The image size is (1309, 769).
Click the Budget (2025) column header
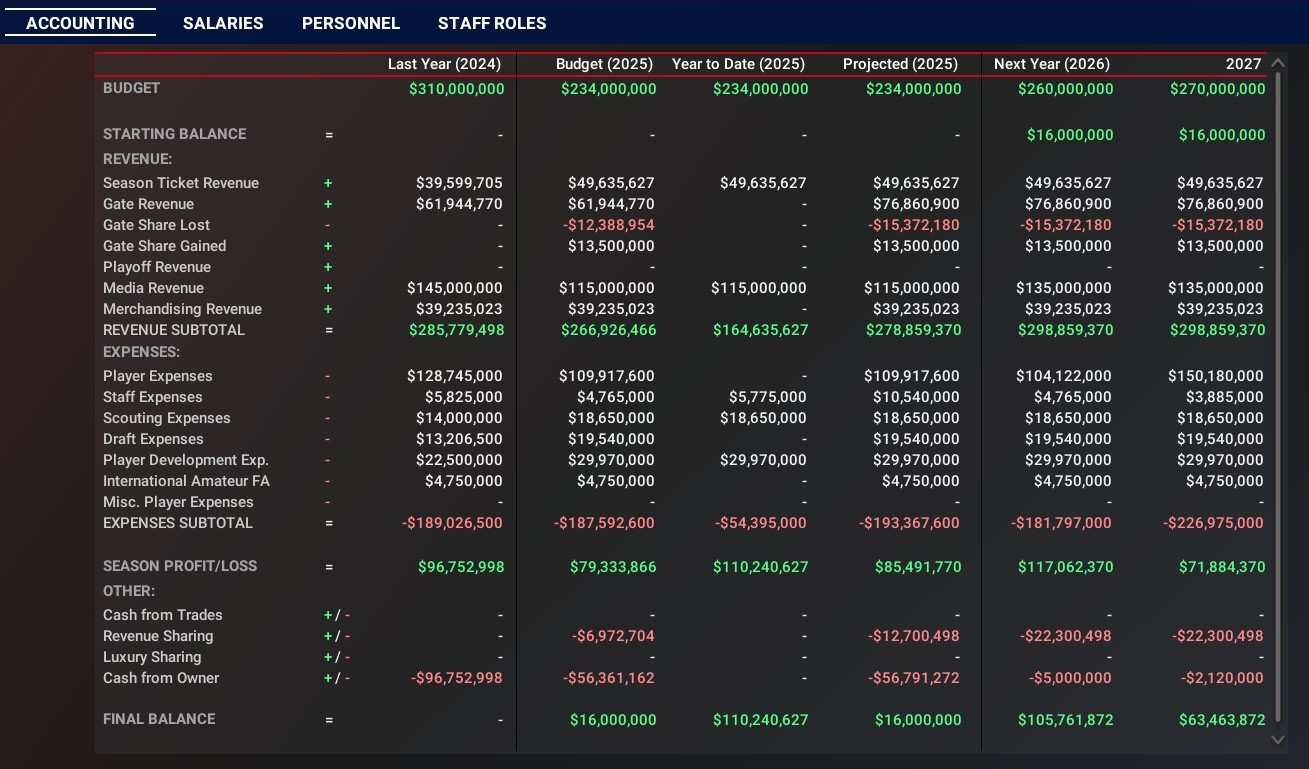604,64
